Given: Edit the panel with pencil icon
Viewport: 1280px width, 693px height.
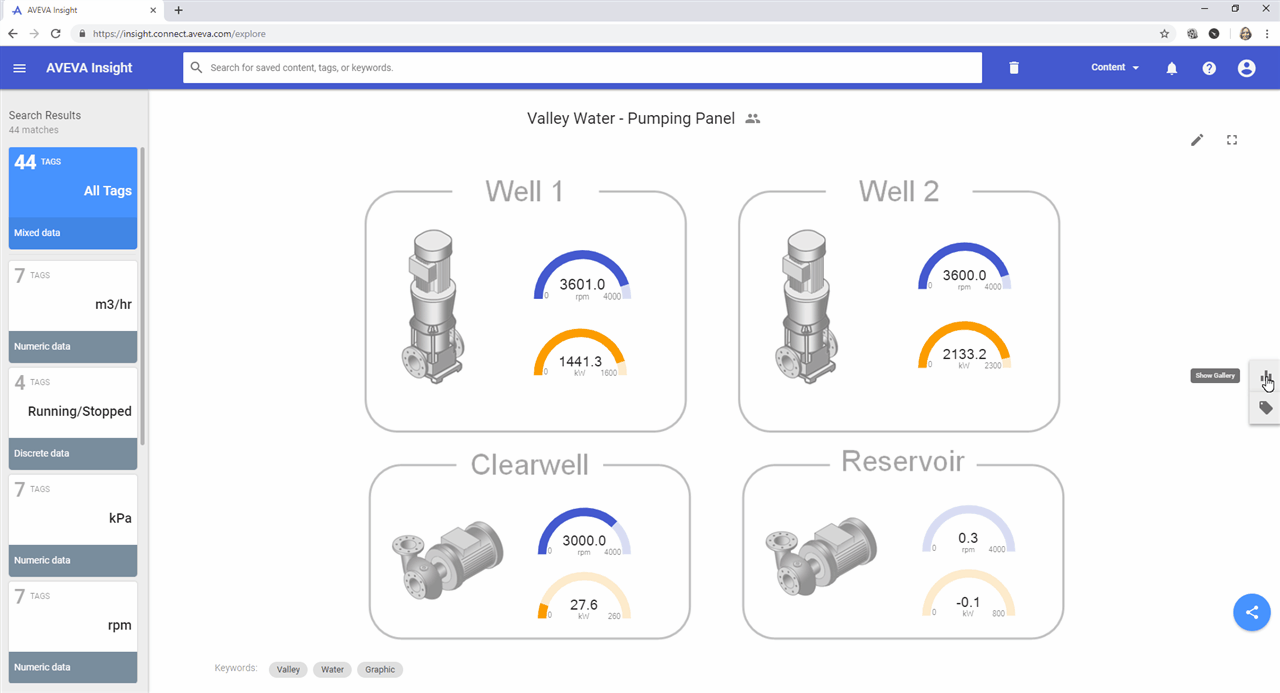Looking at the screenshot, I should pos(1197,140).
